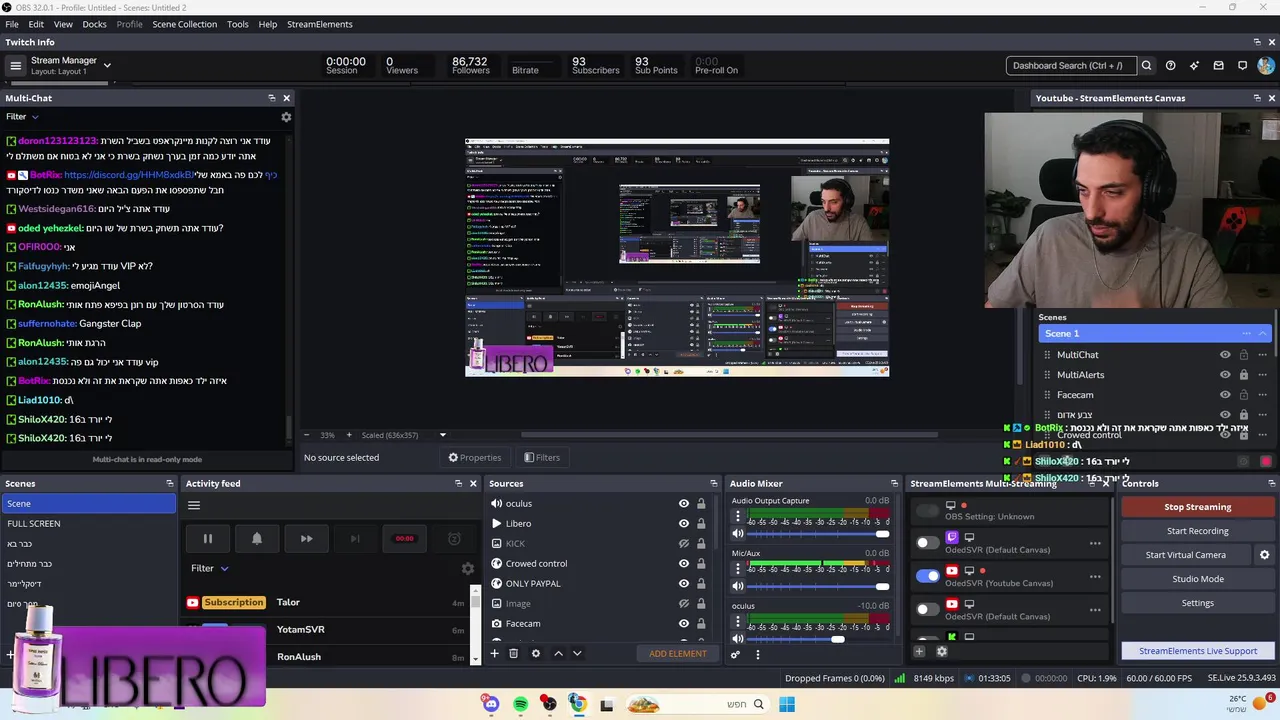Enter Studio Mode
Image resolution: width=1280 pixels, height=720 pixels.
click(x=1197, y=579)
